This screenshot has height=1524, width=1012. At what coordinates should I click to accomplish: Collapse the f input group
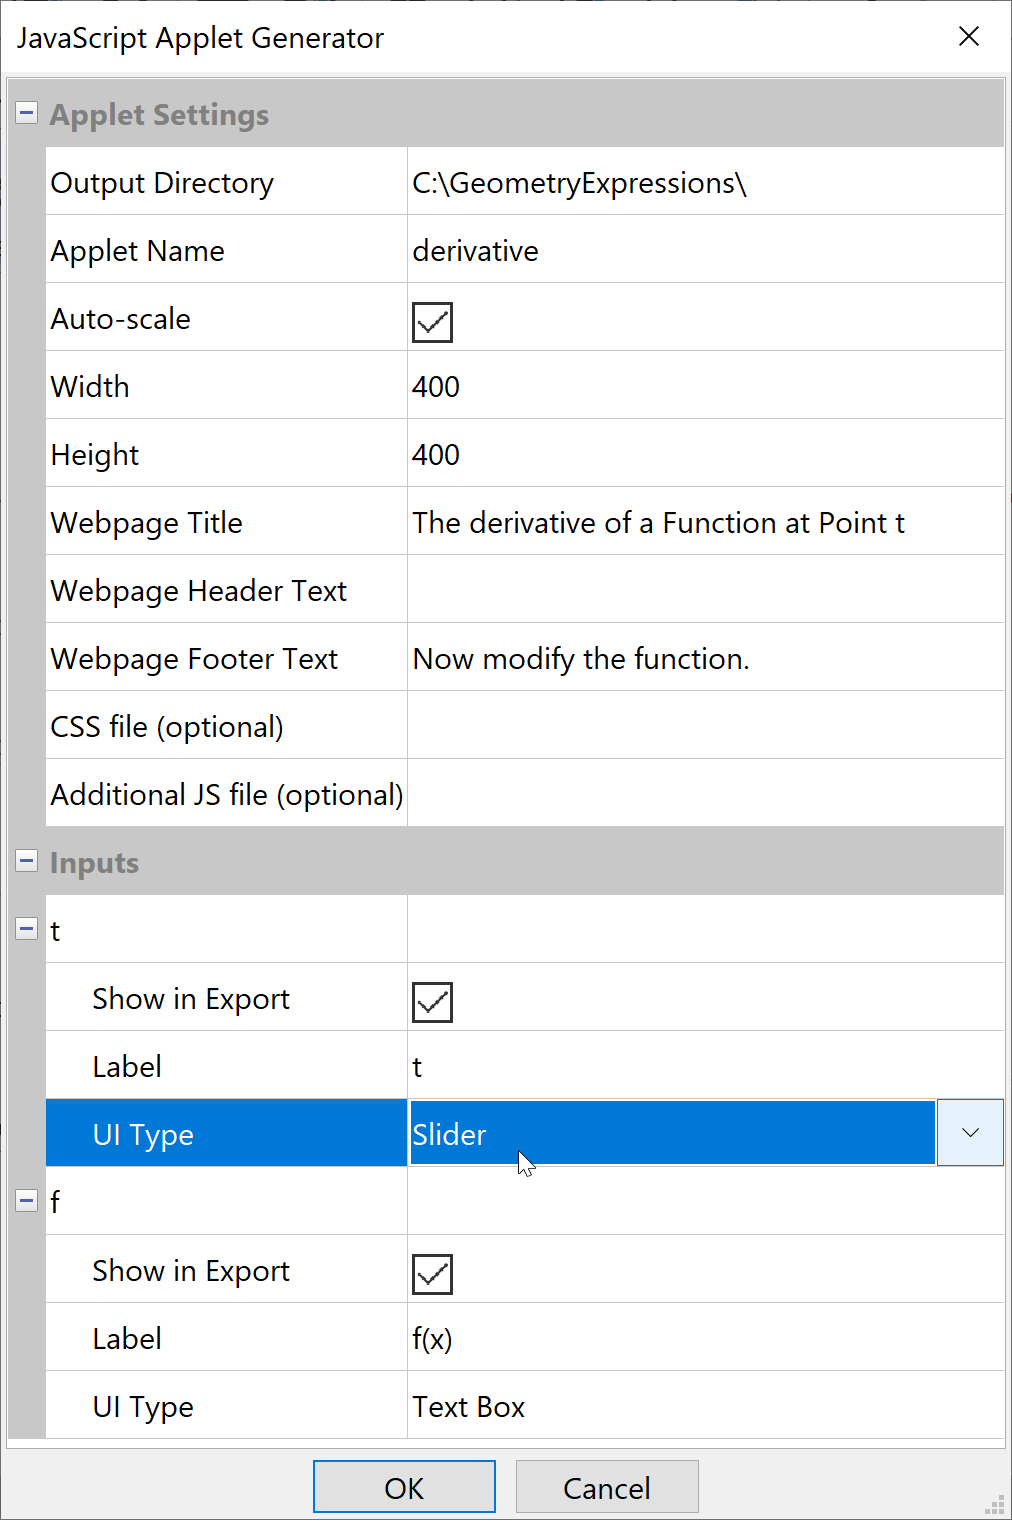[x=26, y=1200]
